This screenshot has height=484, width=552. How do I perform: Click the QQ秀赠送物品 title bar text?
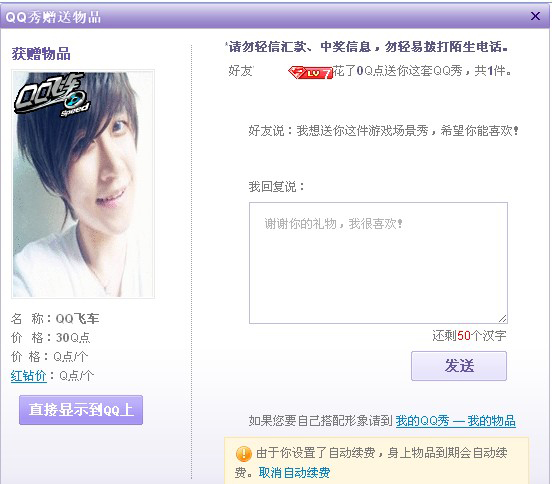[53, 17]
